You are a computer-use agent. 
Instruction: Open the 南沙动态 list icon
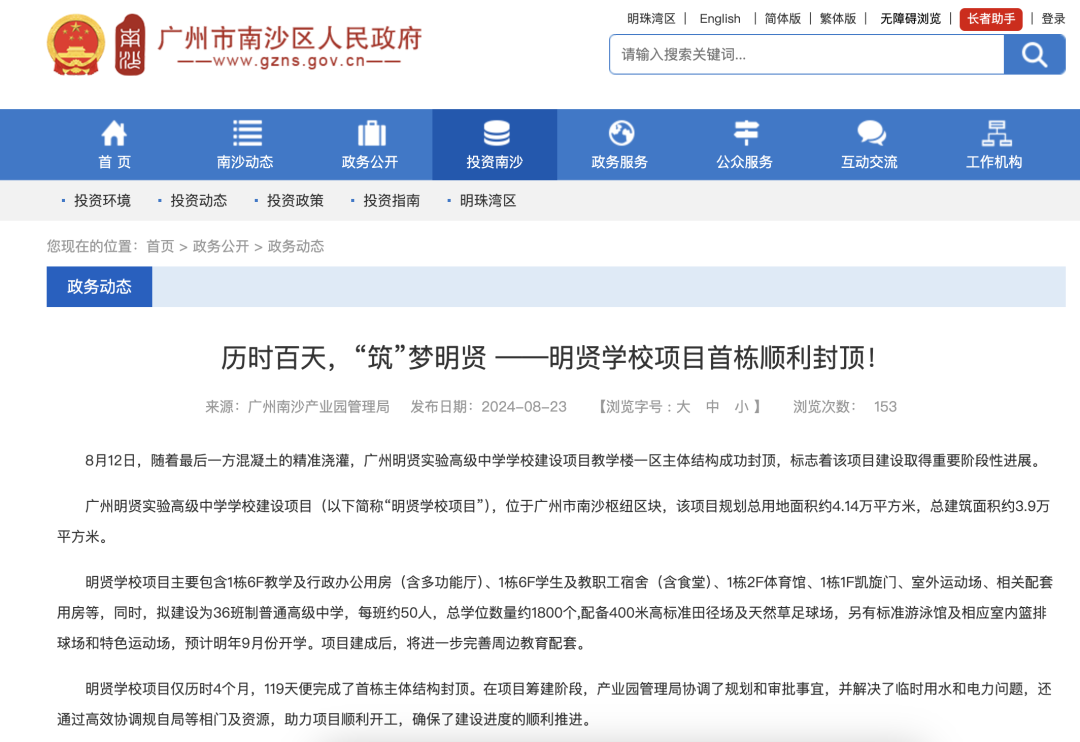click(246, 133)
